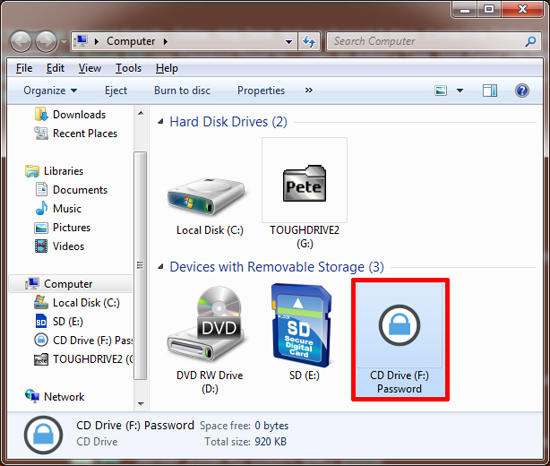Collapse Devices with Removable Storage group
This screenshot has height=466, width=550.
[161, 267]
